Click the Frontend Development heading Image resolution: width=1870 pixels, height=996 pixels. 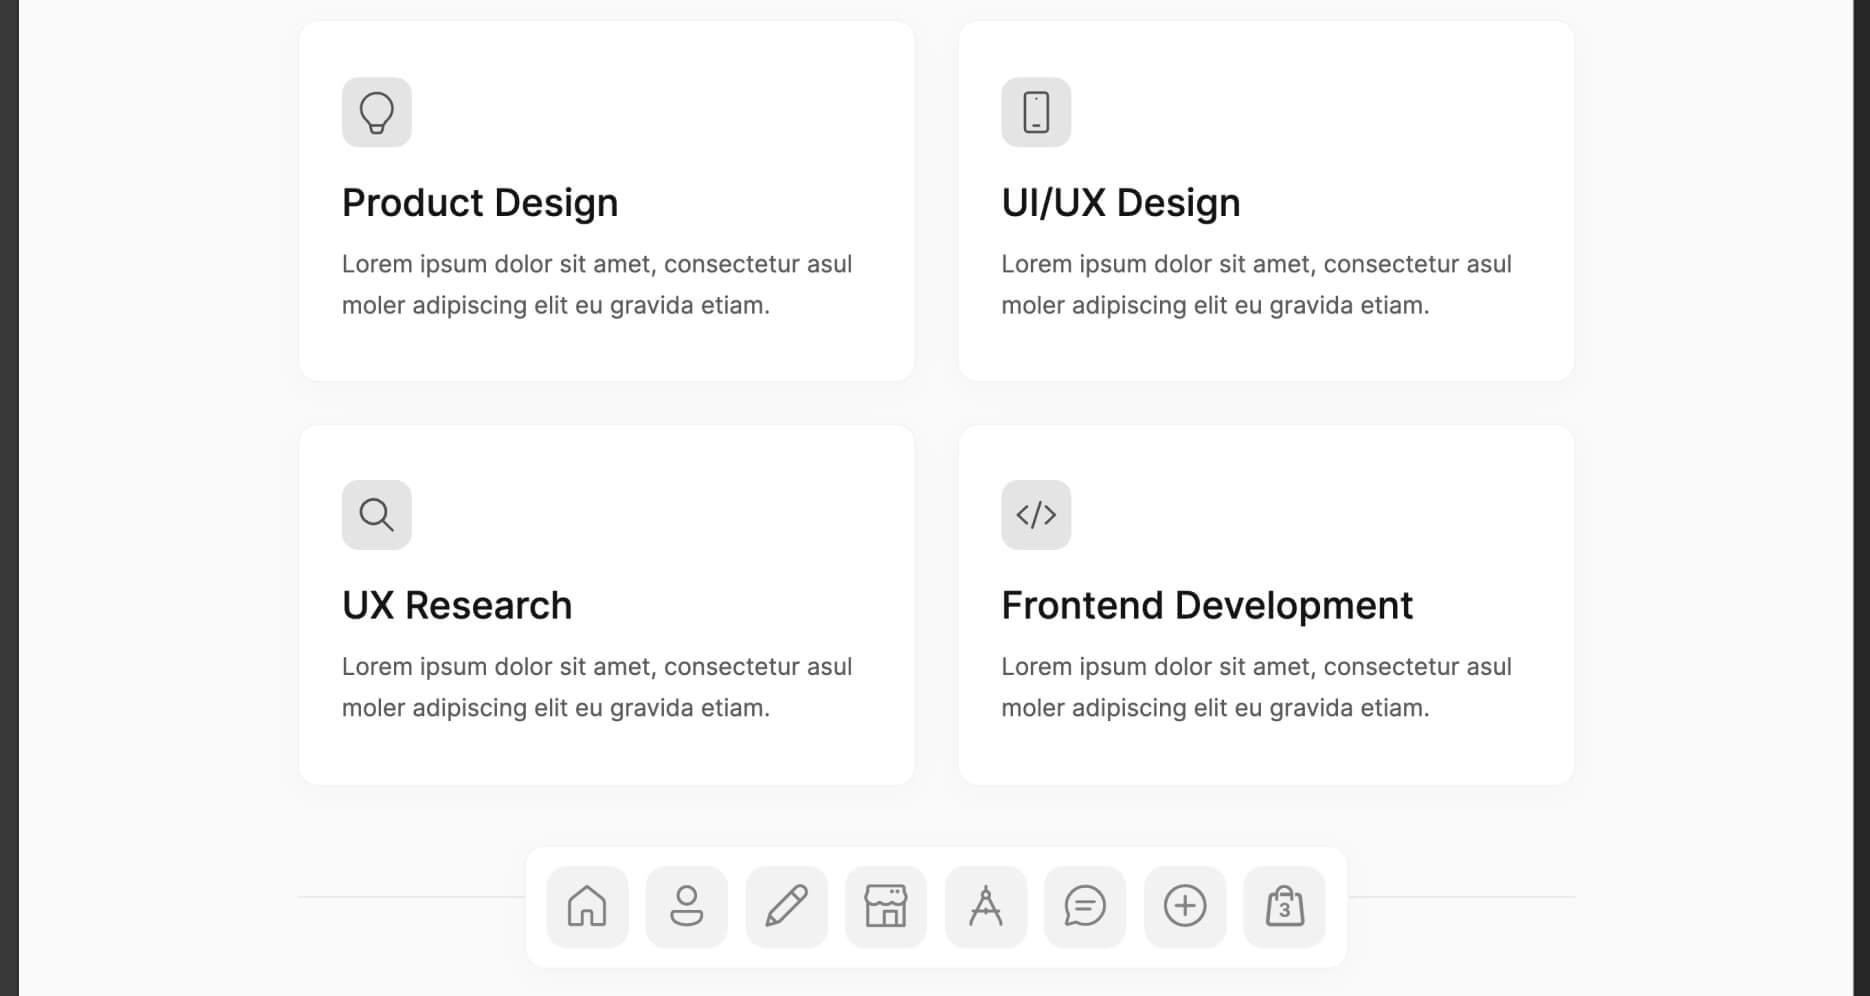tap(1206, 604)
